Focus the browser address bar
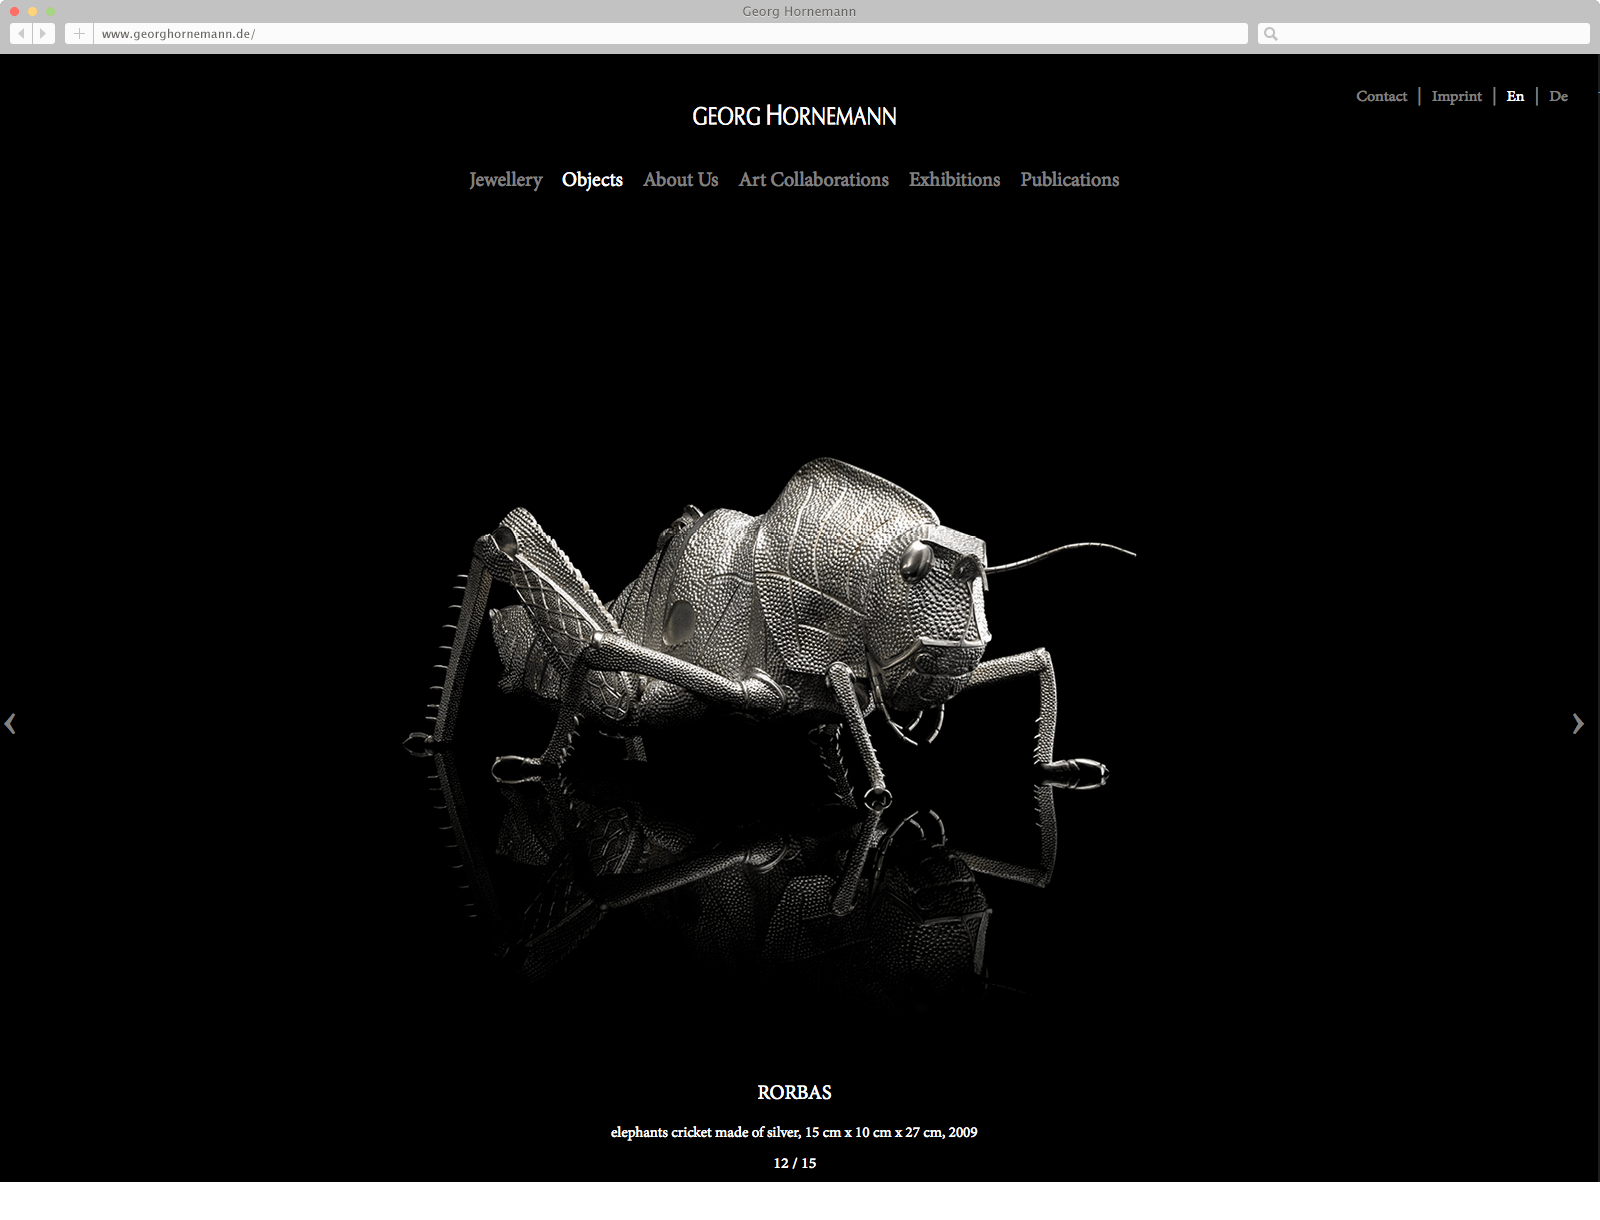Viewport: 1600px width, 1220px height. (671, 34)
